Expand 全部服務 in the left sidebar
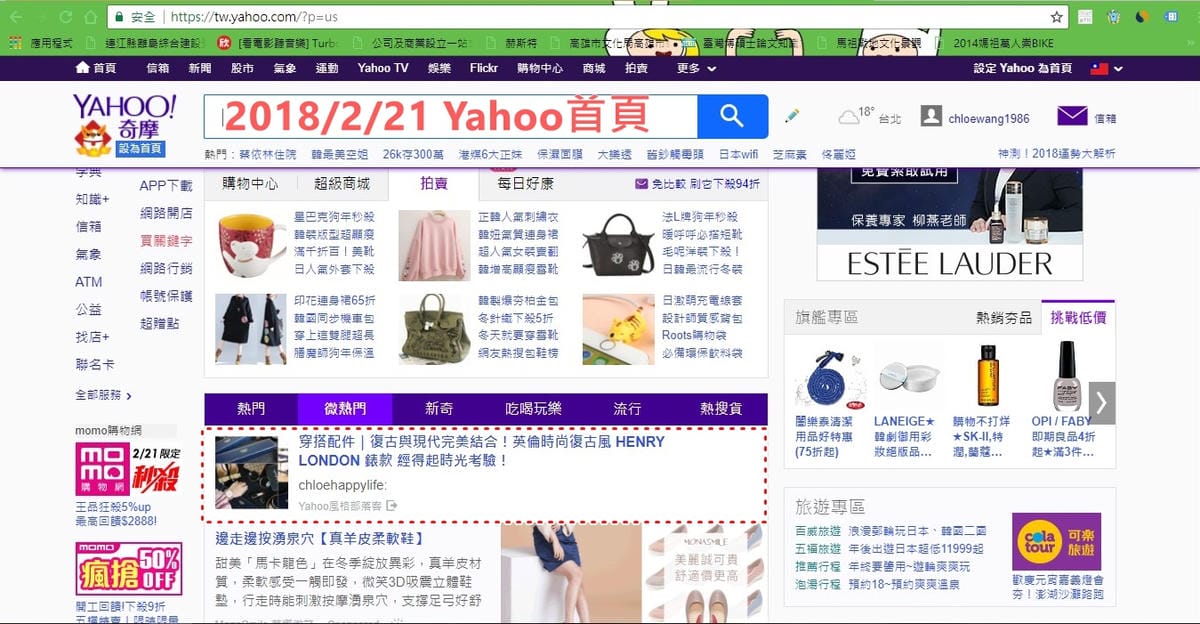This screenshot has height=624, width=1200. click(x=104, y=395)
